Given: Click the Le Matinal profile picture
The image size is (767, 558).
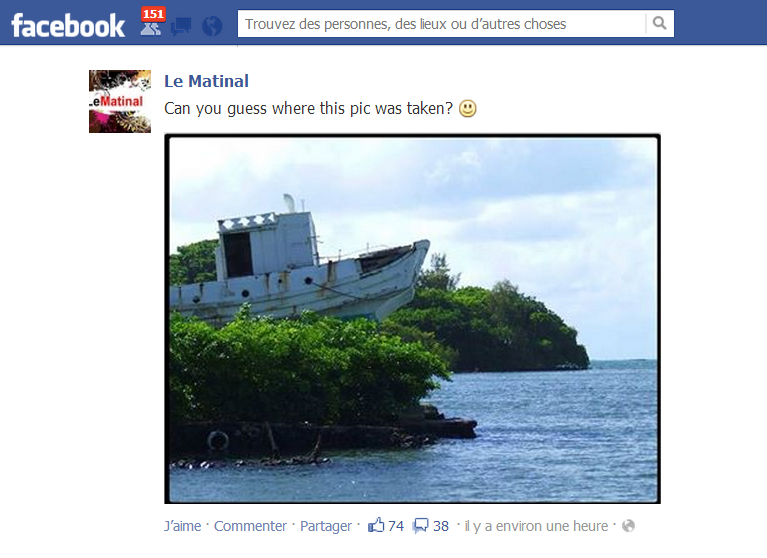Looking at the screenshot, I should click(120, 101).
